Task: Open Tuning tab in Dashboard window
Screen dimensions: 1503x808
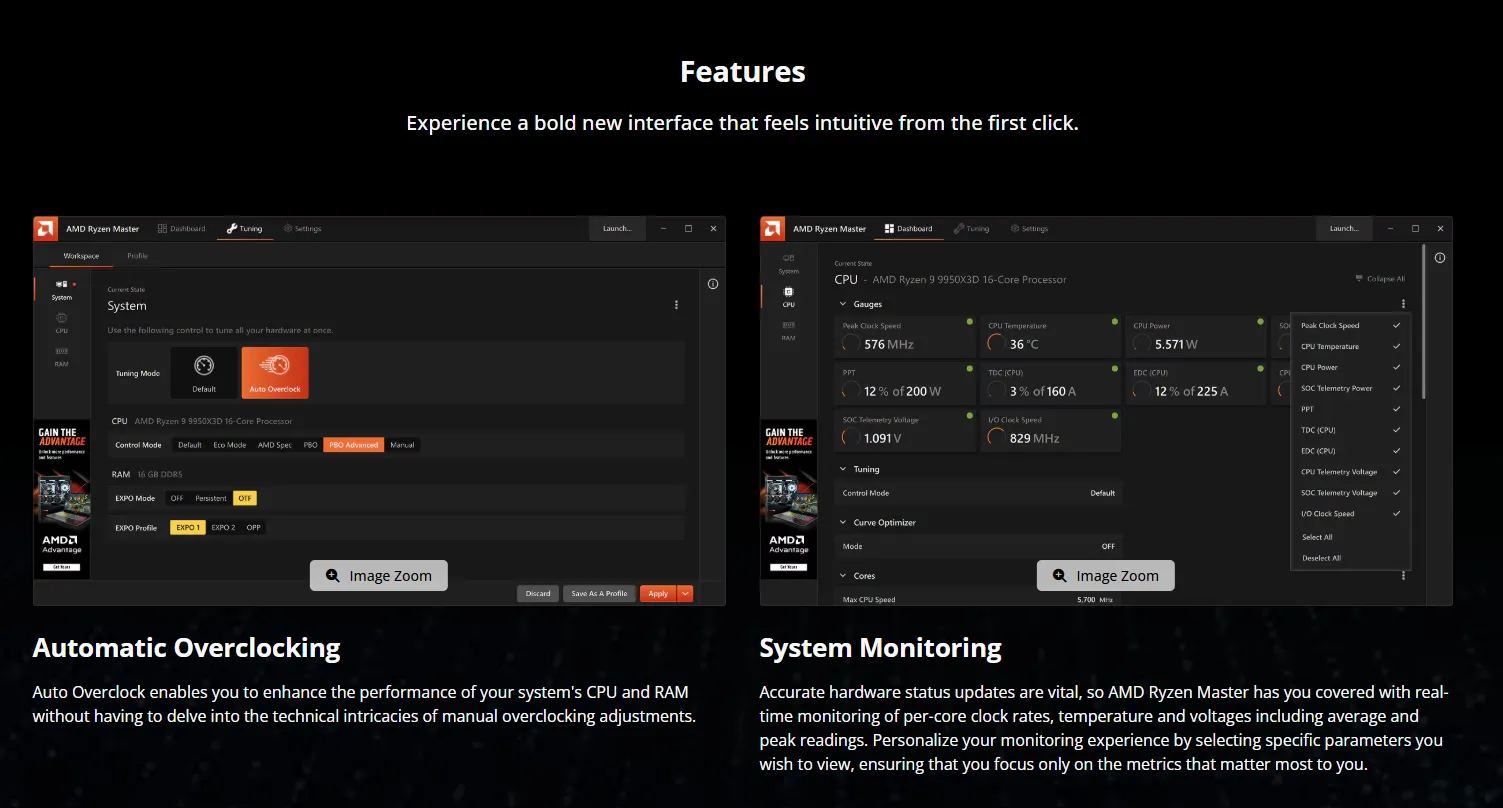Action: coord(971,229)
